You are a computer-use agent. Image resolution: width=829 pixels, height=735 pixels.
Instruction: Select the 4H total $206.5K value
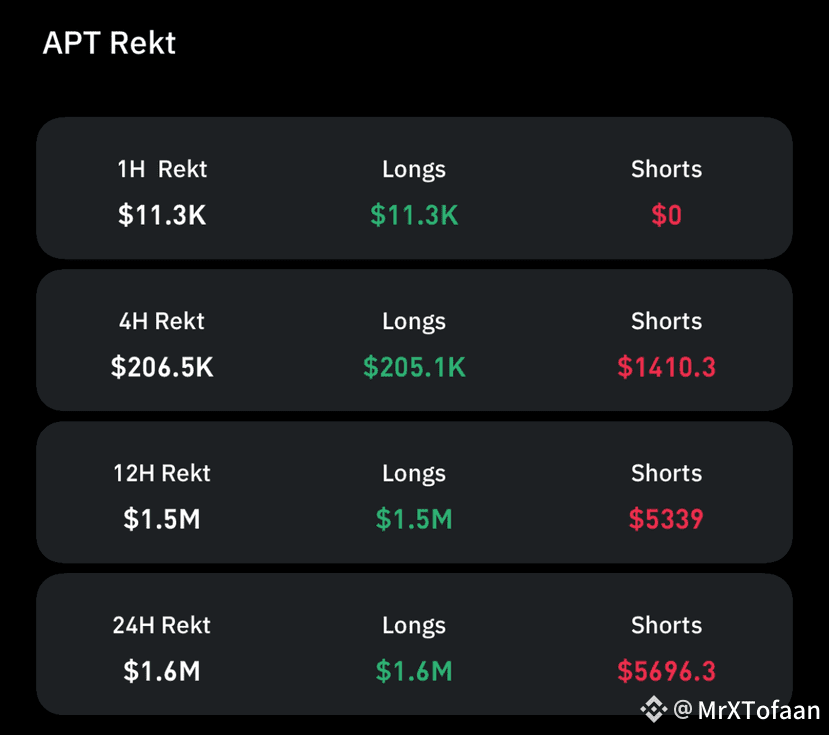tap(162, 367)
